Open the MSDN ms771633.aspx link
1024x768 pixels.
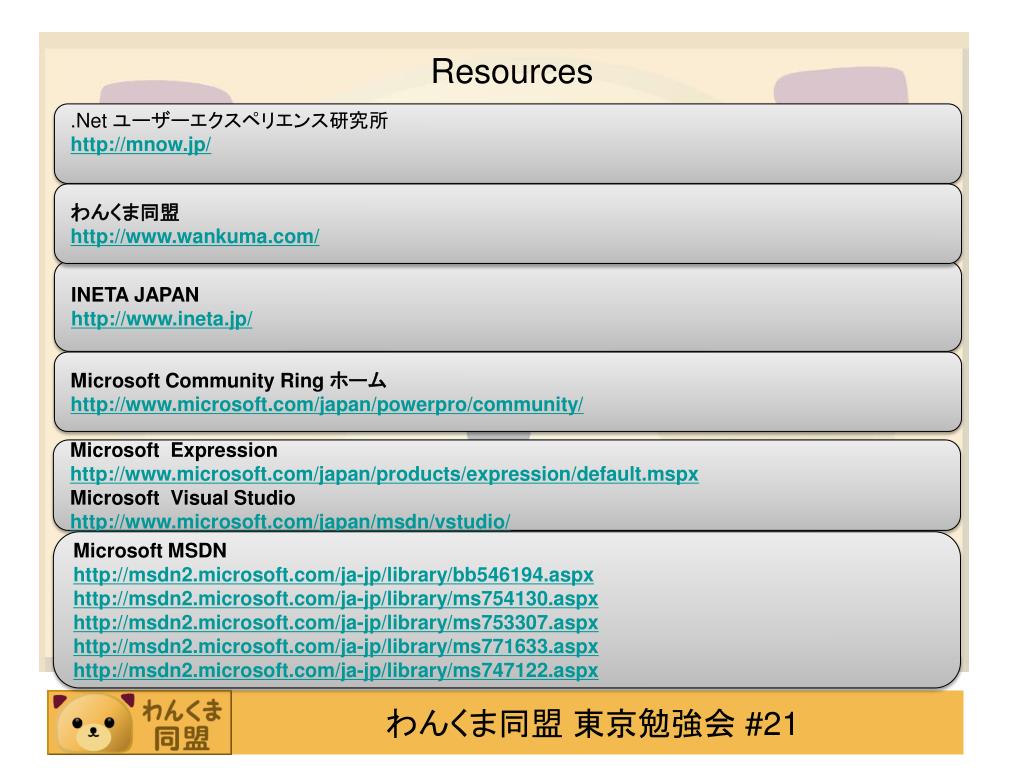point(336,646)
